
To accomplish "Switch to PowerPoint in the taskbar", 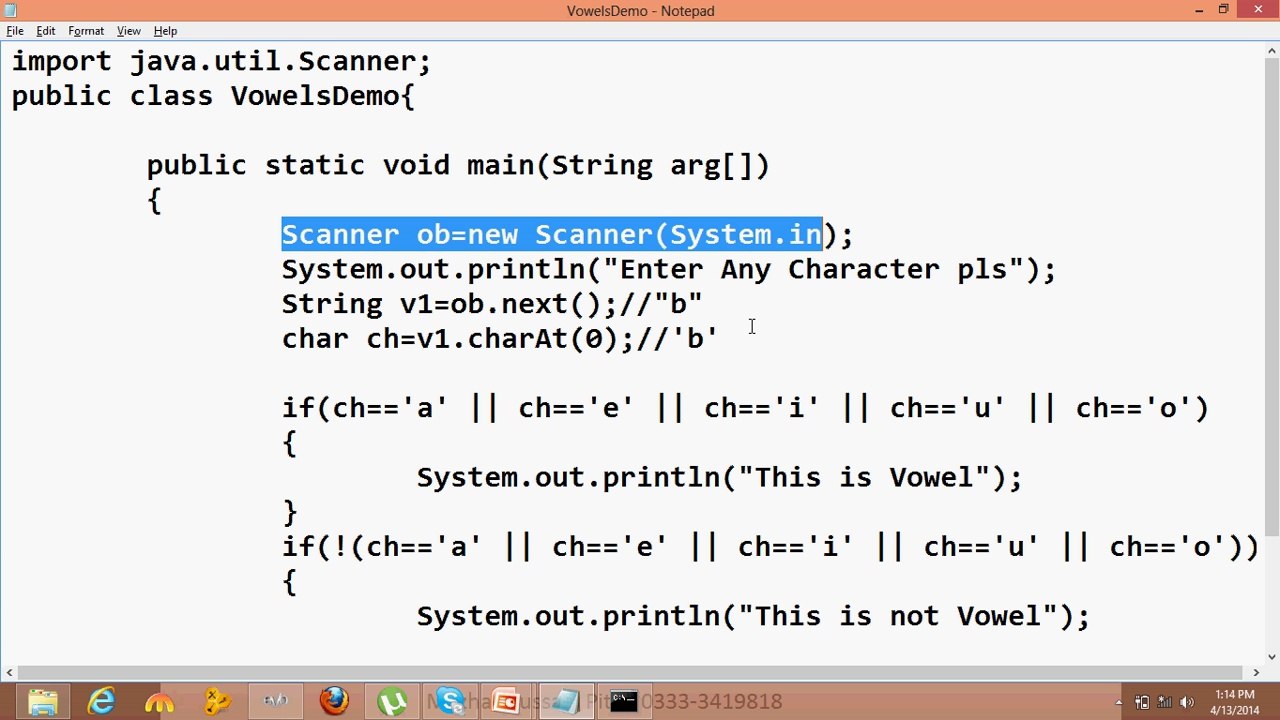I will point(508,702).
